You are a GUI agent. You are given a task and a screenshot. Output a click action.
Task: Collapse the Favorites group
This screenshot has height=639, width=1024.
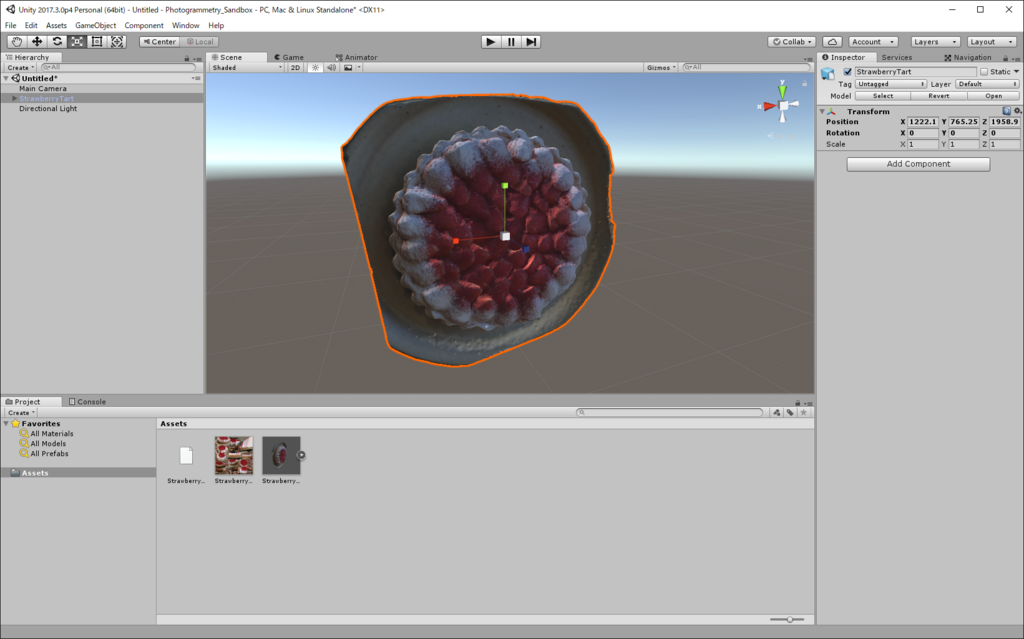[6, 423]
